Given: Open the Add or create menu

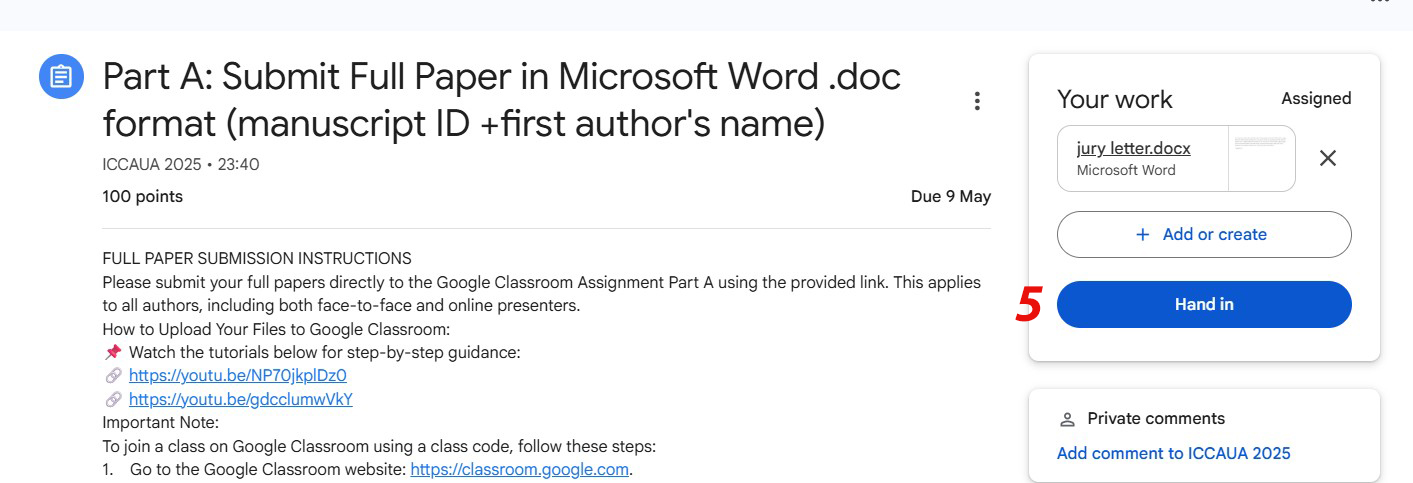Looking at the screenshot, I should (1203, 234).
